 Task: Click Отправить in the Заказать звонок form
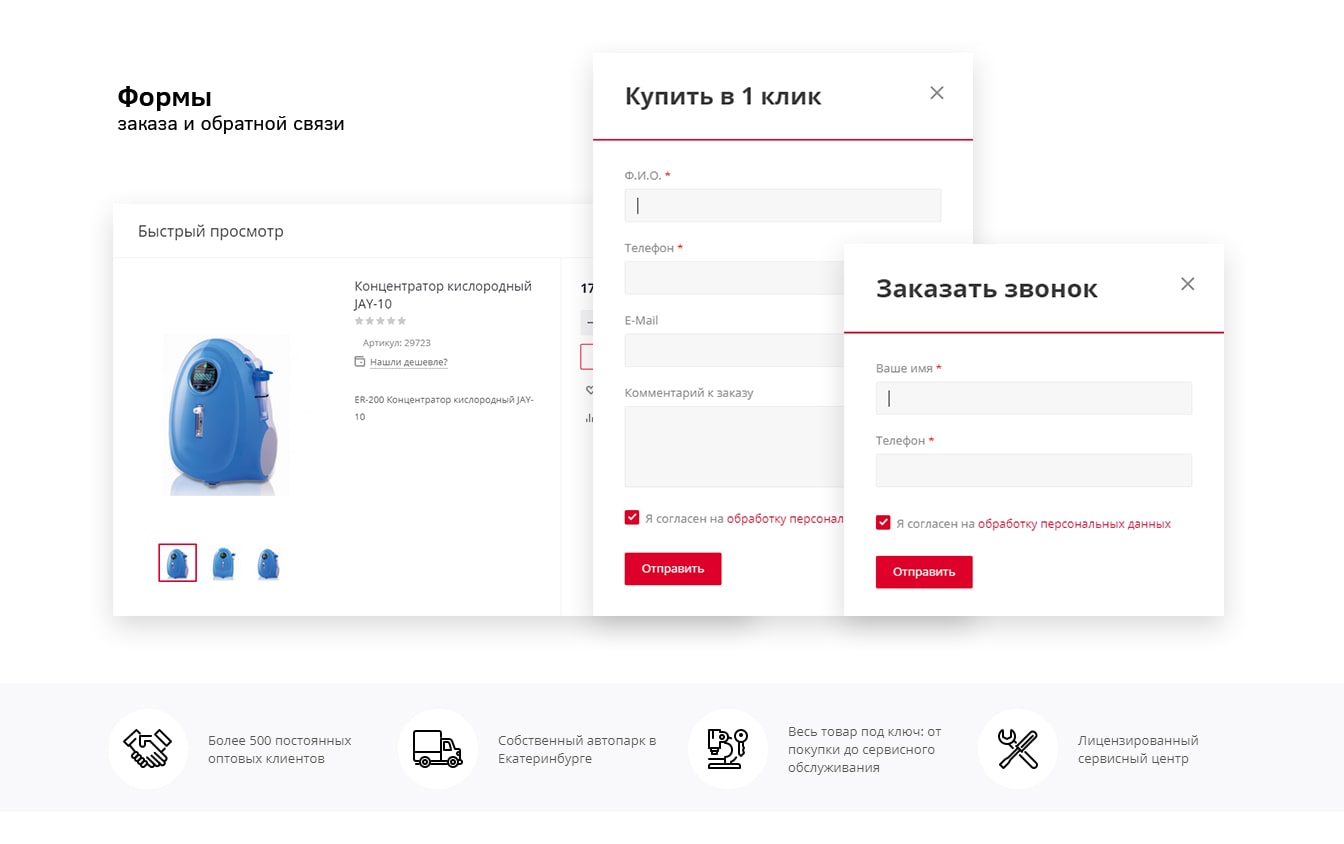(x=924, y=572)
